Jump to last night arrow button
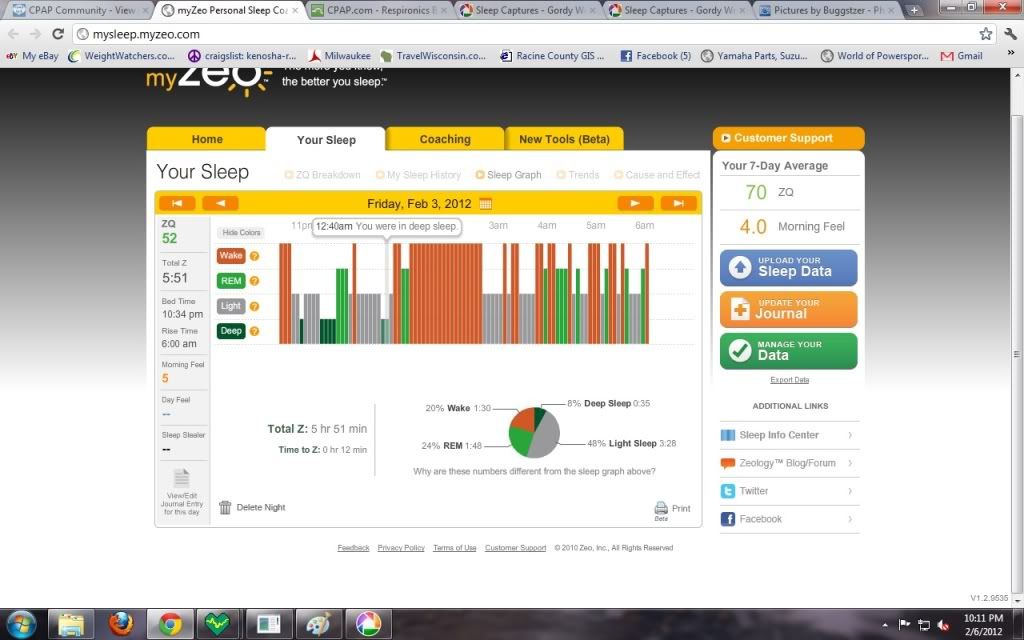Image resolution: width=1024 pixels, height=640 pixels. pyautogui.click(x=679, y=203)
